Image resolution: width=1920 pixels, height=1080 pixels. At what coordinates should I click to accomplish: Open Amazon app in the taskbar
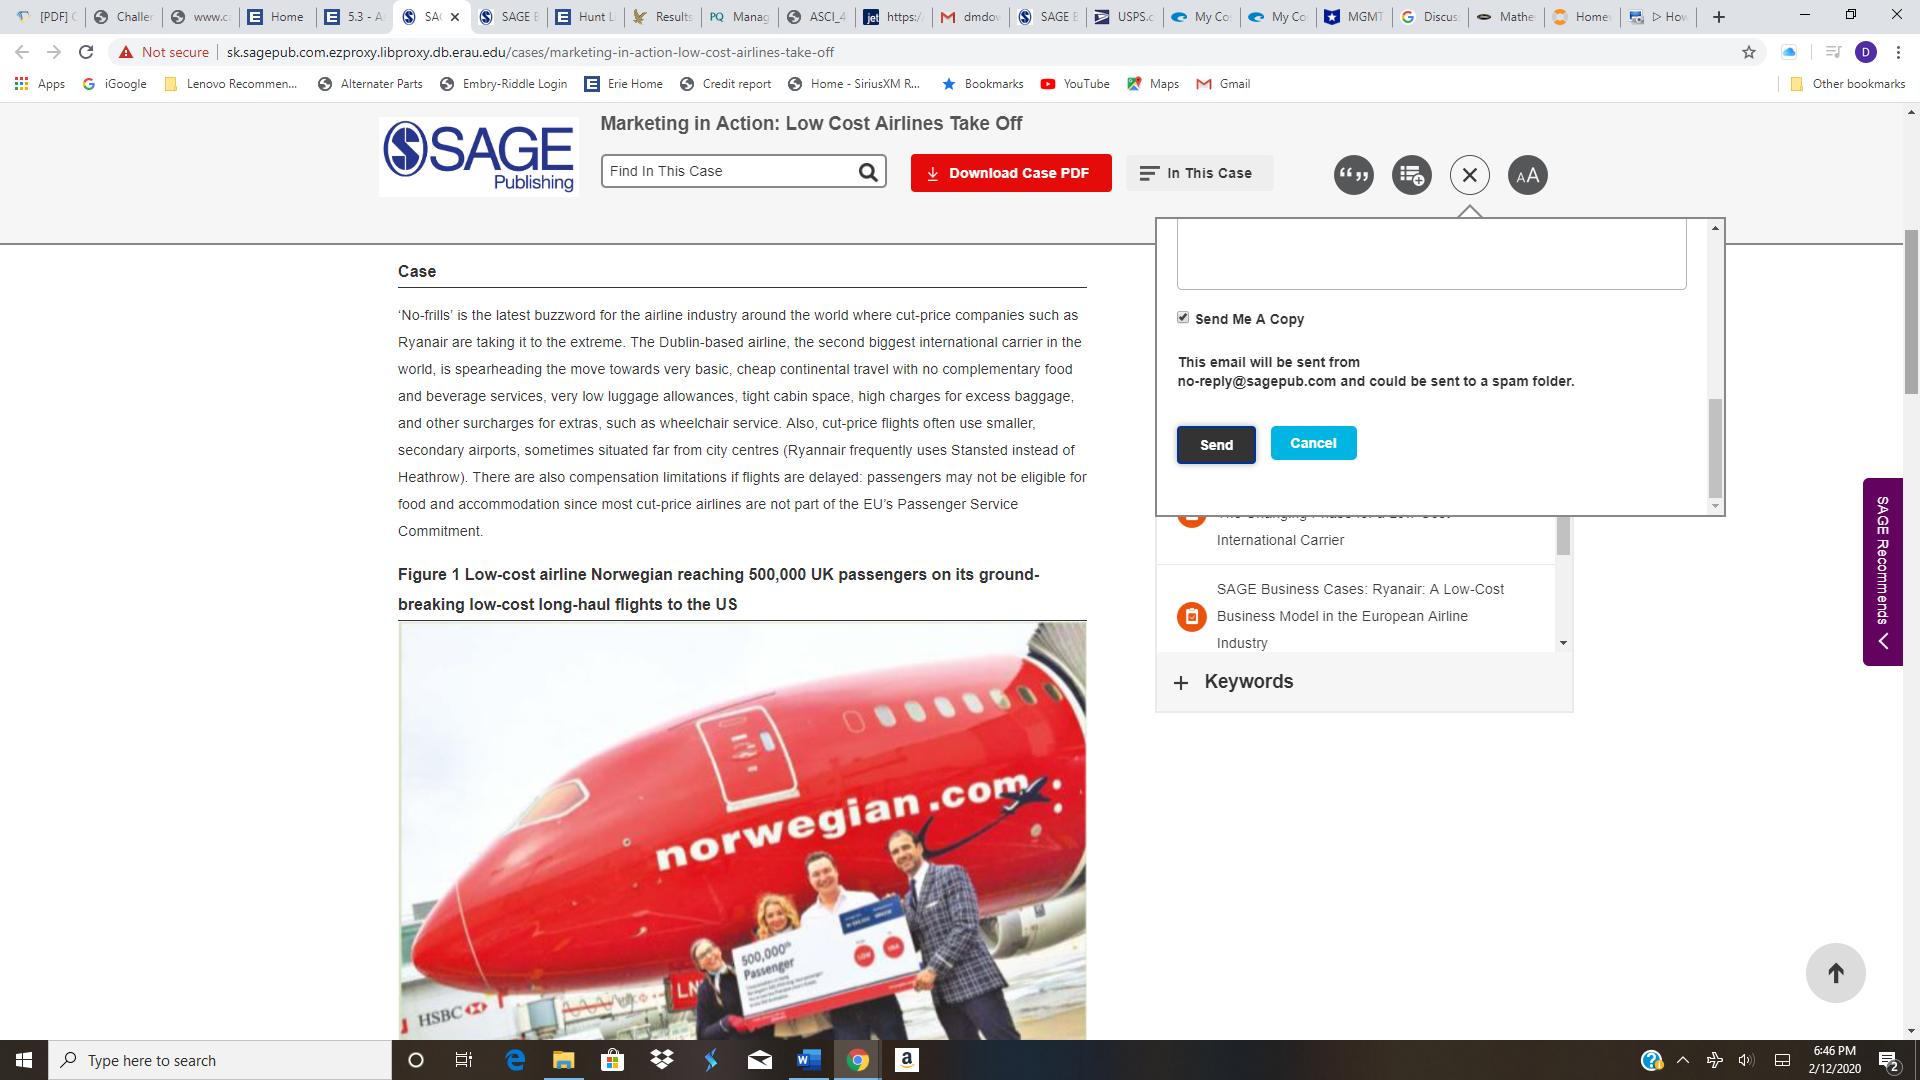pos(907,1060)
